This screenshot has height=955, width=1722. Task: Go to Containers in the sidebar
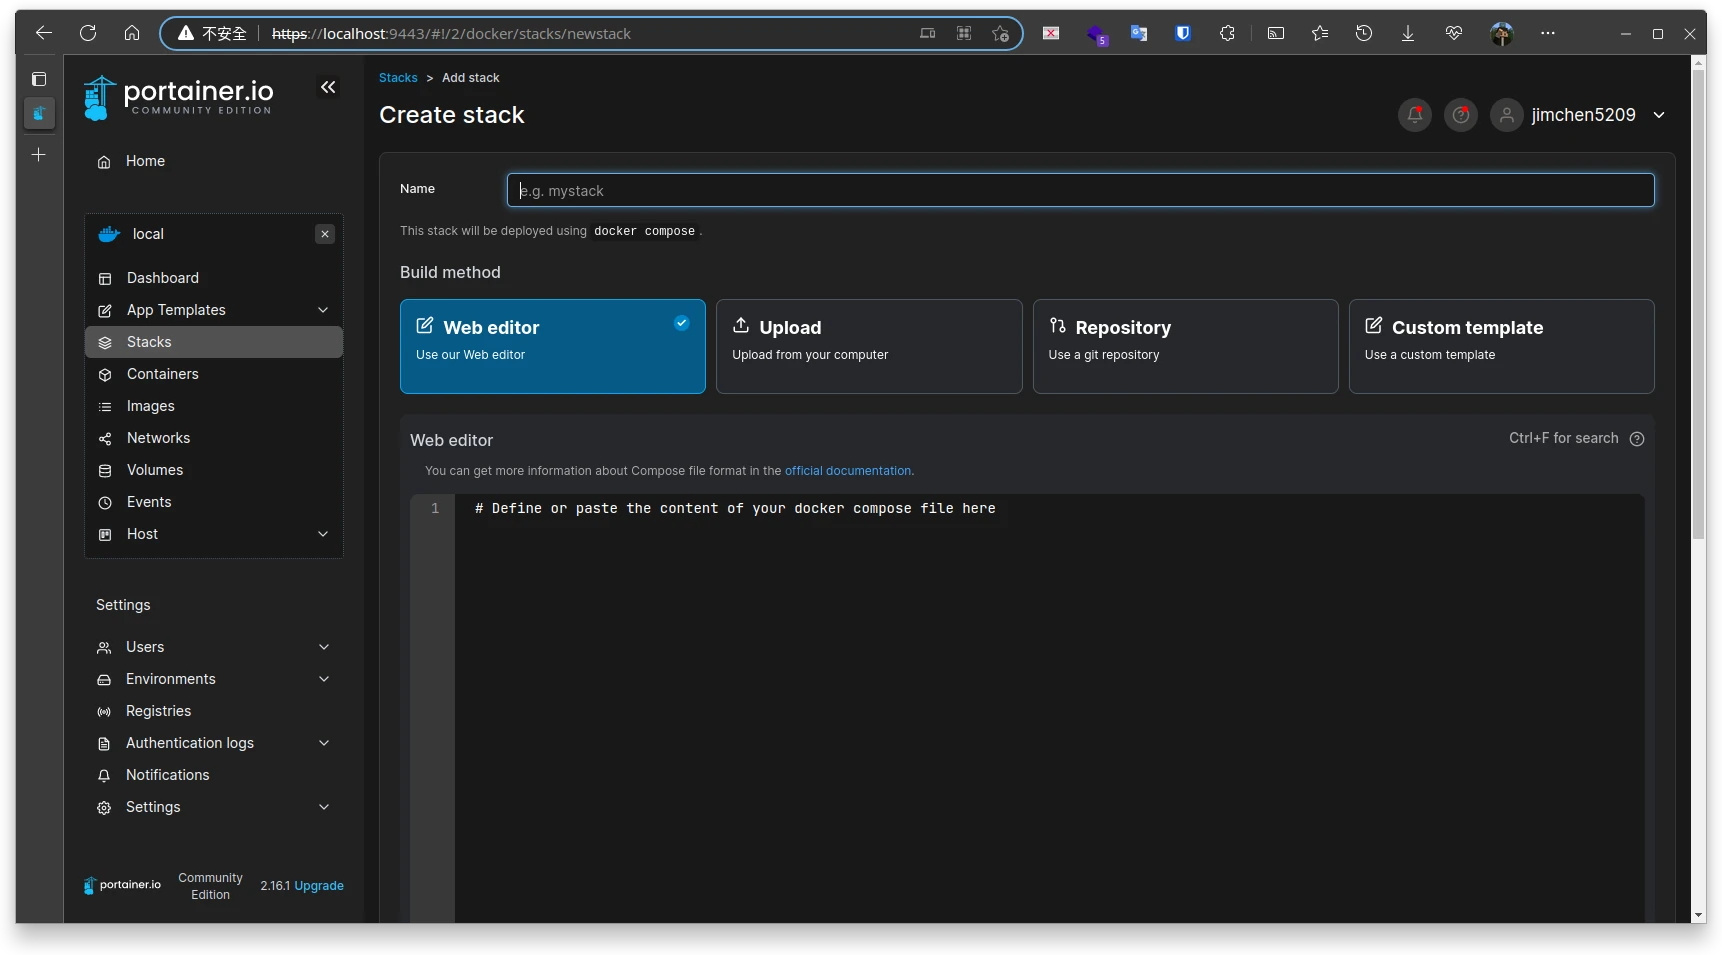click(x=162, y=374)
